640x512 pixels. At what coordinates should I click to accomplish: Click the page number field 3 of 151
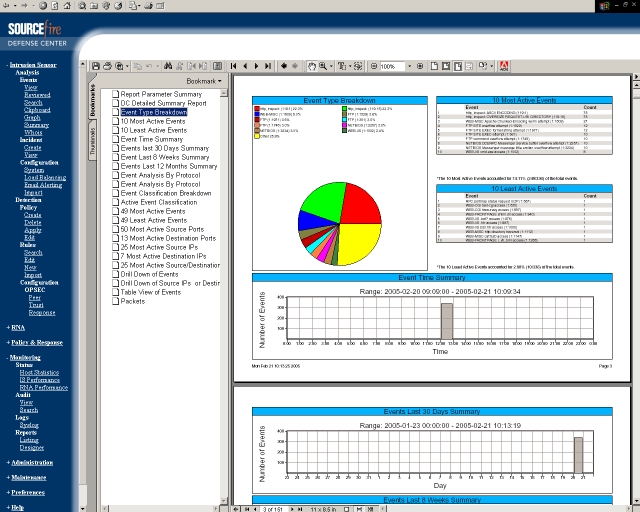pos(273,509)
